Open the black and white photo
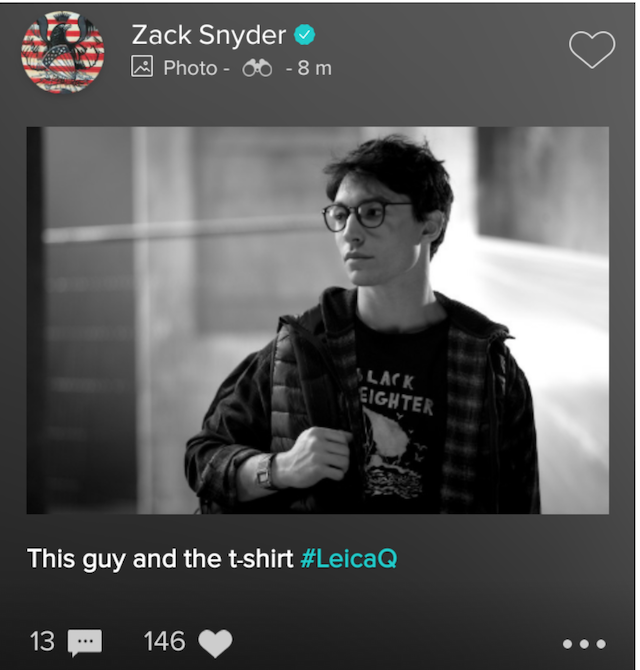The height and width of the screenshot is (670, 640). tap(317, 320)
